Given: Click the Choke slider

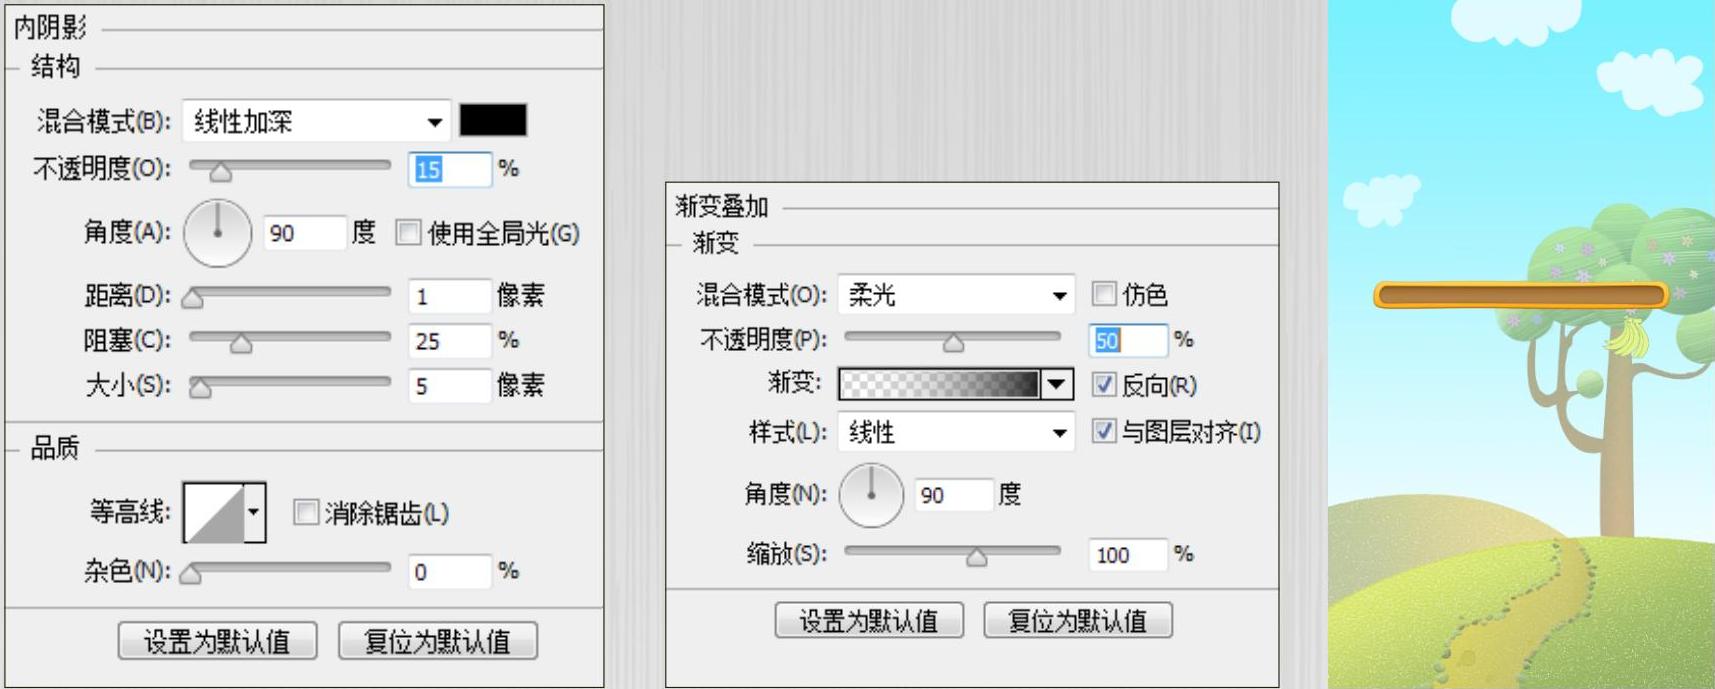Looking at the screenshot, I should point(290,339).
